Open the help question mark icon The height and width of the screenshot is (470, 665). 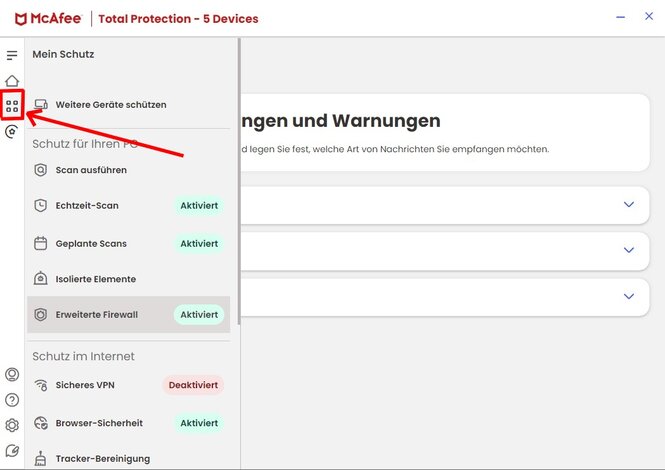(x=12, y=400)
